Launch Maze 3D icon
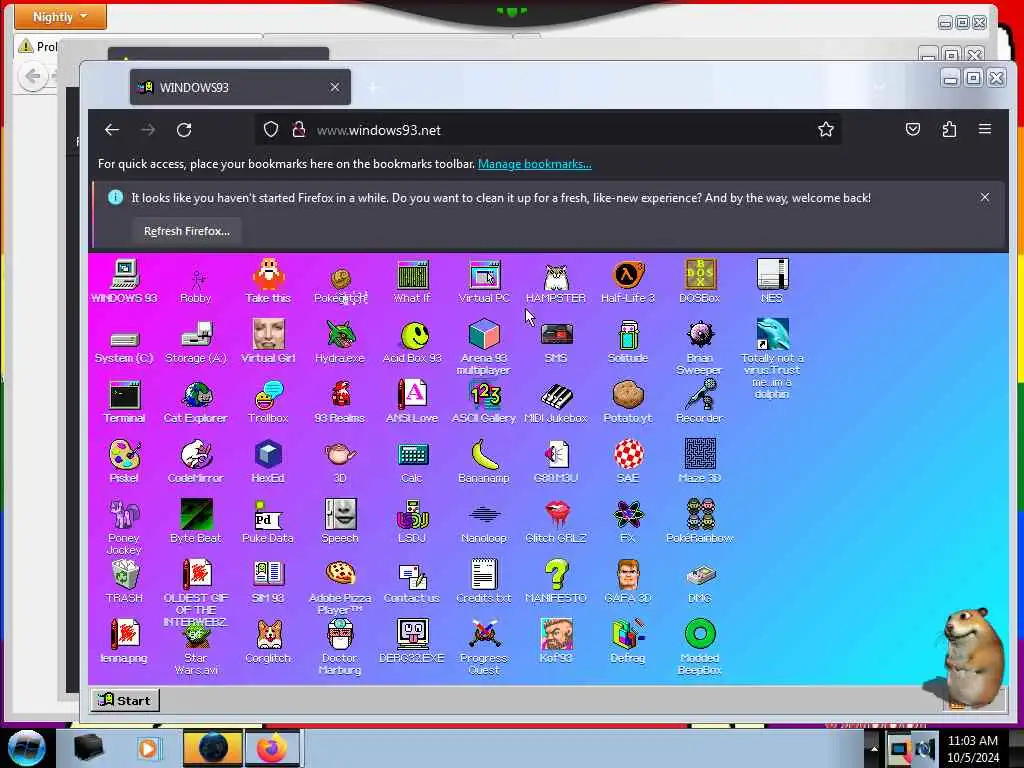Screen dimensions: 1024x768 click(x=699, y=461)
